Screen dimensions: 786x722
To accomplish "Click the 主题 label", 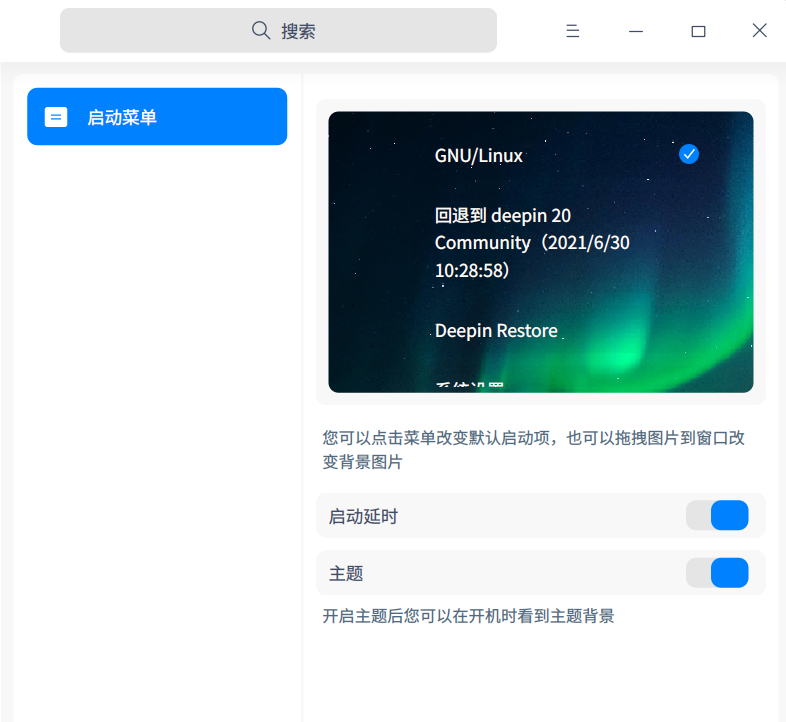I will coord(346,573).
